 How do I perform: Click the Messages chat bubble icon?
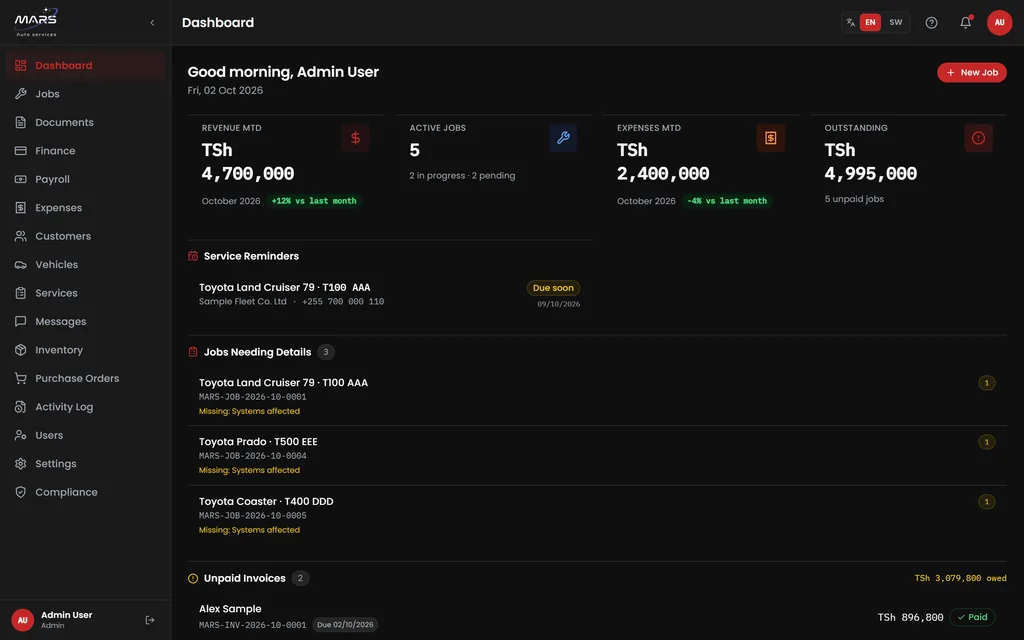21,321
